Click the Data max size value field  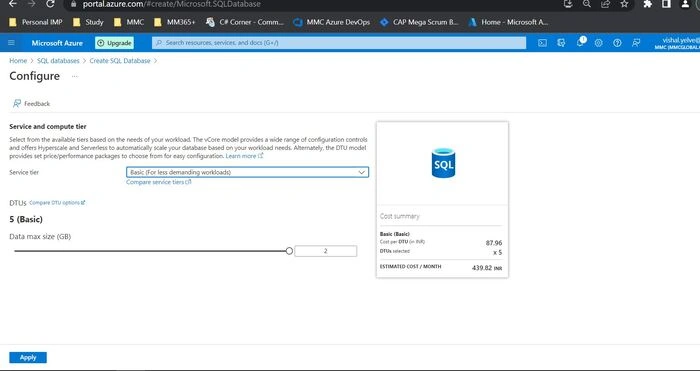(325, 251)
